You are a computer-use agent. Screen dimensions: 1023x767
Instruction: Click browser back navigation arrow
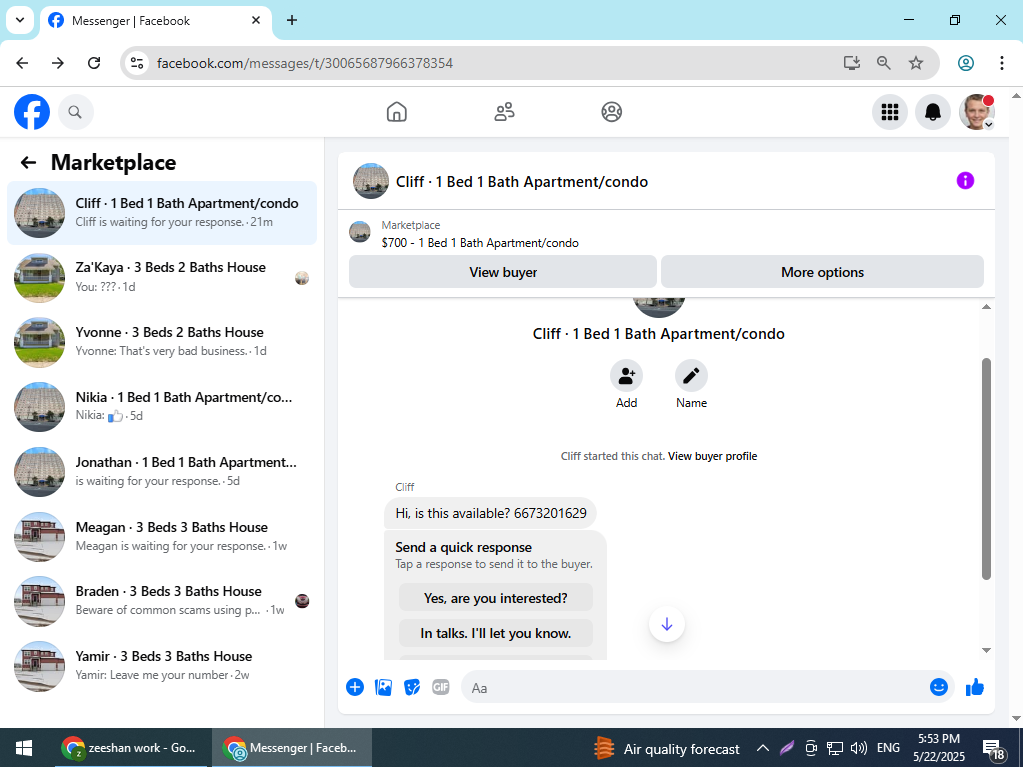click(x=22, y=63)
